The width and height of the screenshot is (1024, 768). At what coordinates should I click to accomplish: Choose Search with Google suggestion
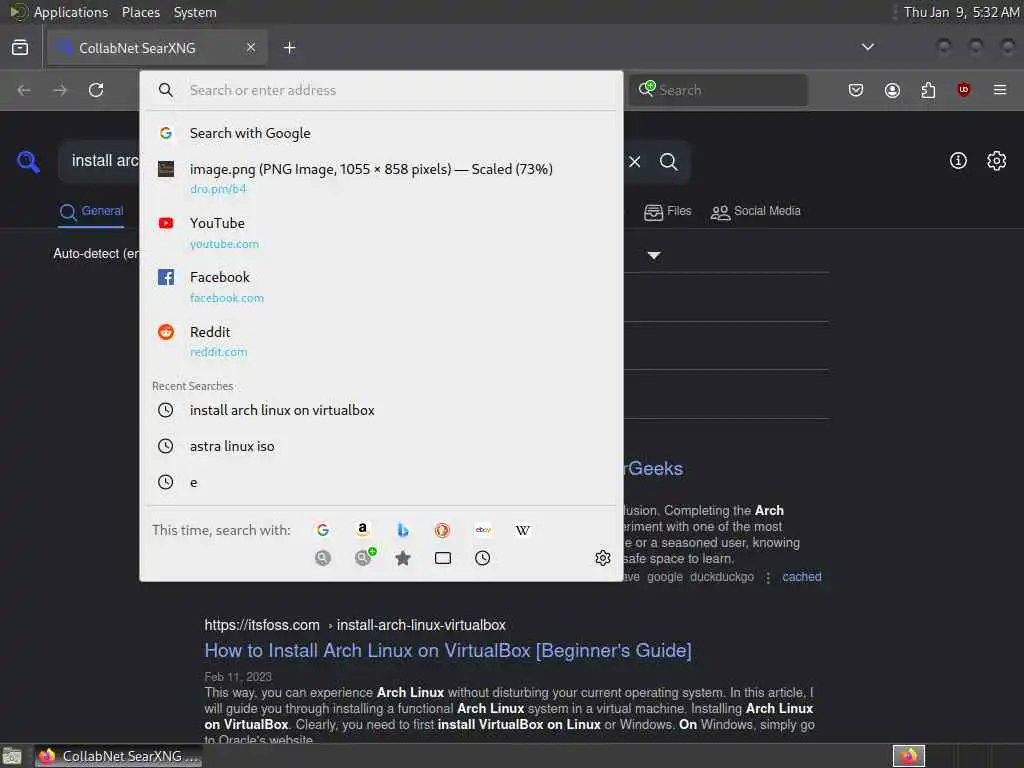click(381, 133)
